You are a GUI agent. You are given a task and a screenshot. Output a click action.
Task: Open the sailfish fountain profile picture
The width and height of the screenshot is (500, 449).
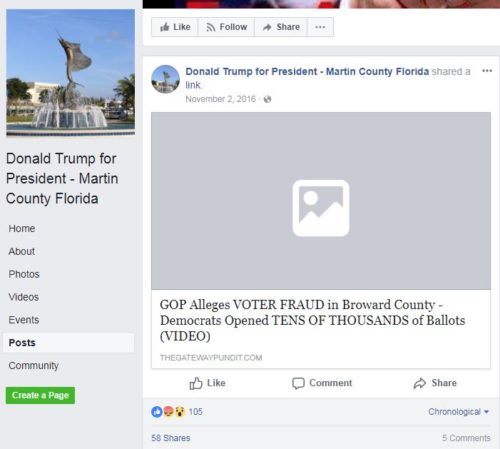point(71,72)
